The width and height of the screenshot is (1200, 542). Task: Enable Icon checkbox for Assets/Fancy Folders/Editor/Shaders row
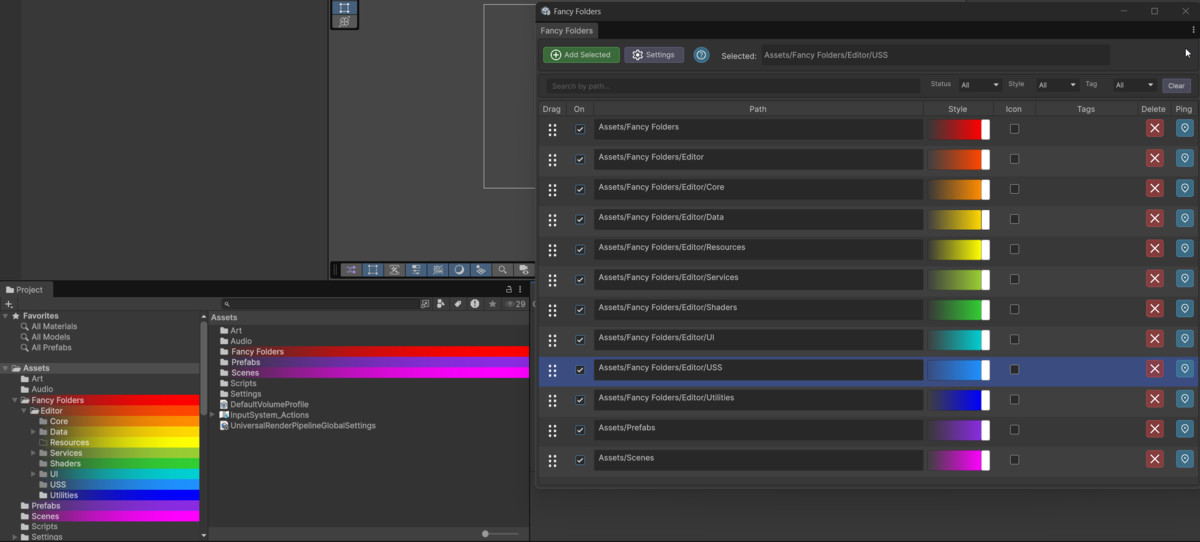tap(1014, 309)
